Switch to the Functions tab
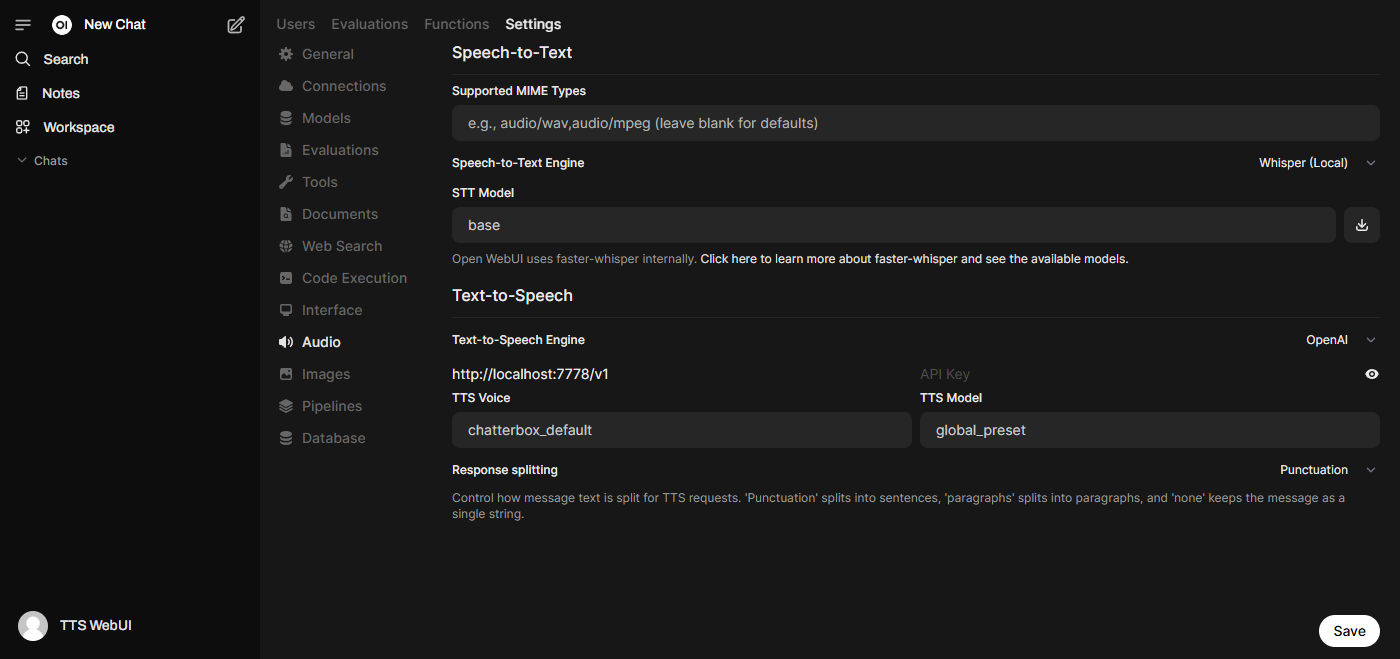This screenshot has height=659, width=1400. [456, 24]
